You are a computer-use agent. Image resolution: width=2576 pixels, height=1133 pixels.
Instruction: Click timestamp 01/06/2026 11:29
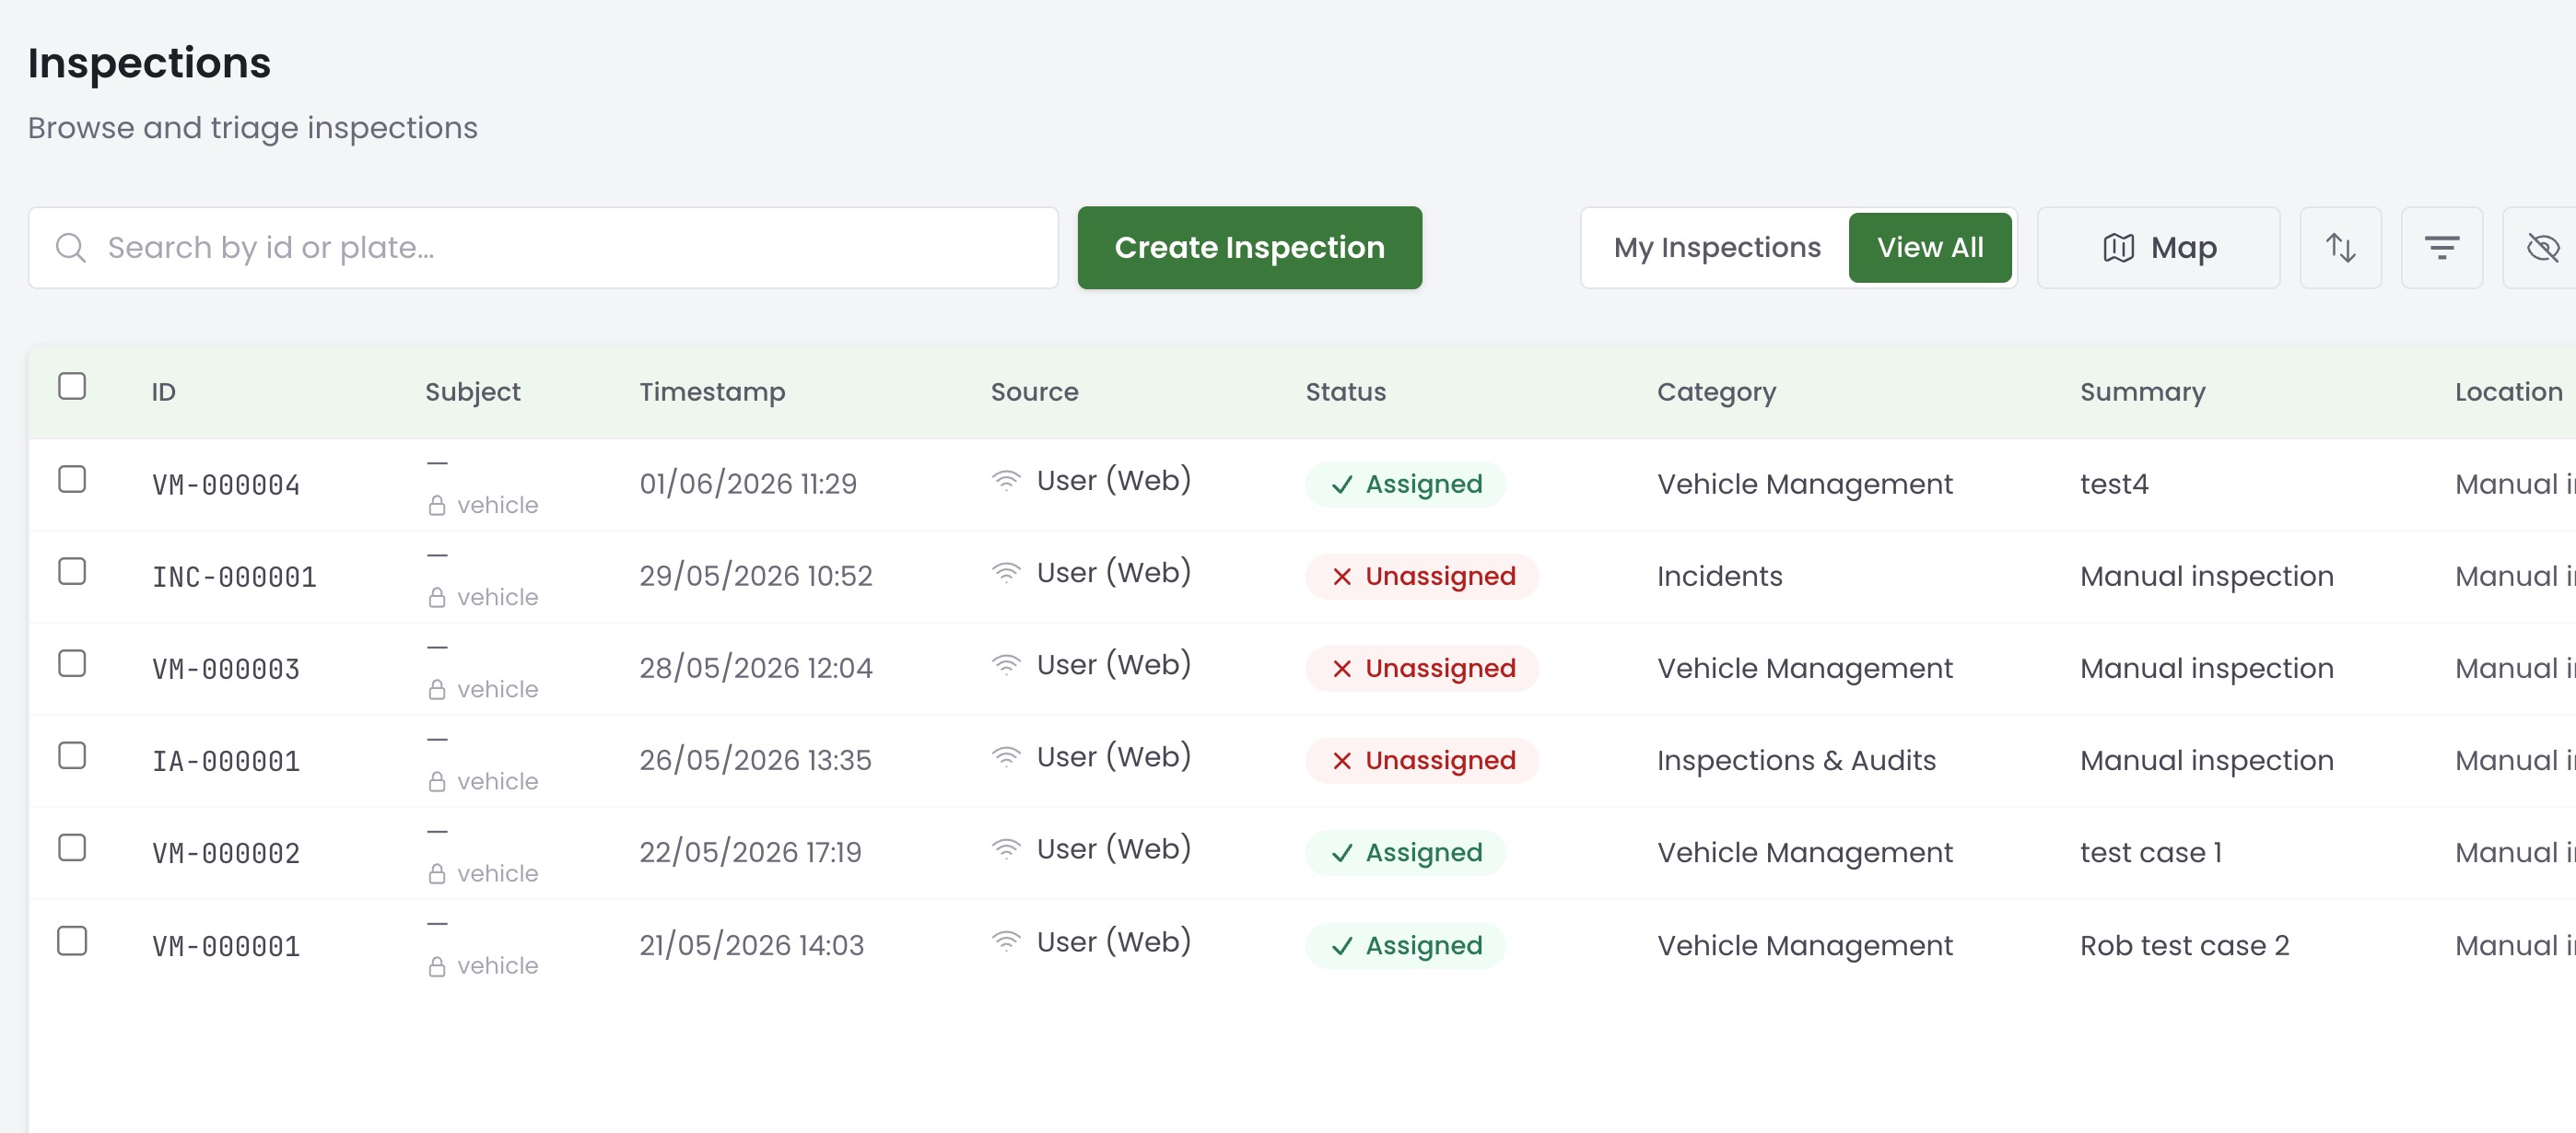pos(748,484)
